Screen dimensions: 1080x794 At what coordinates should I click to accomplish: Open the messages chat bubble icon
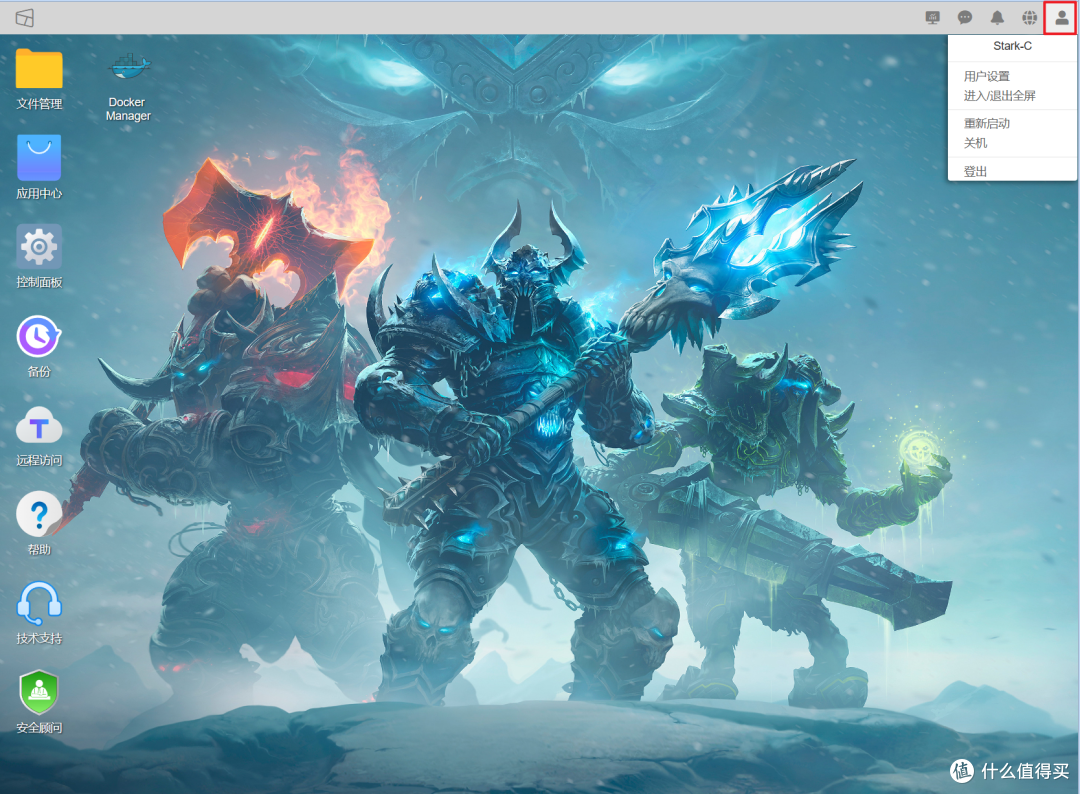pyautogui.click(x=965, y=18)
